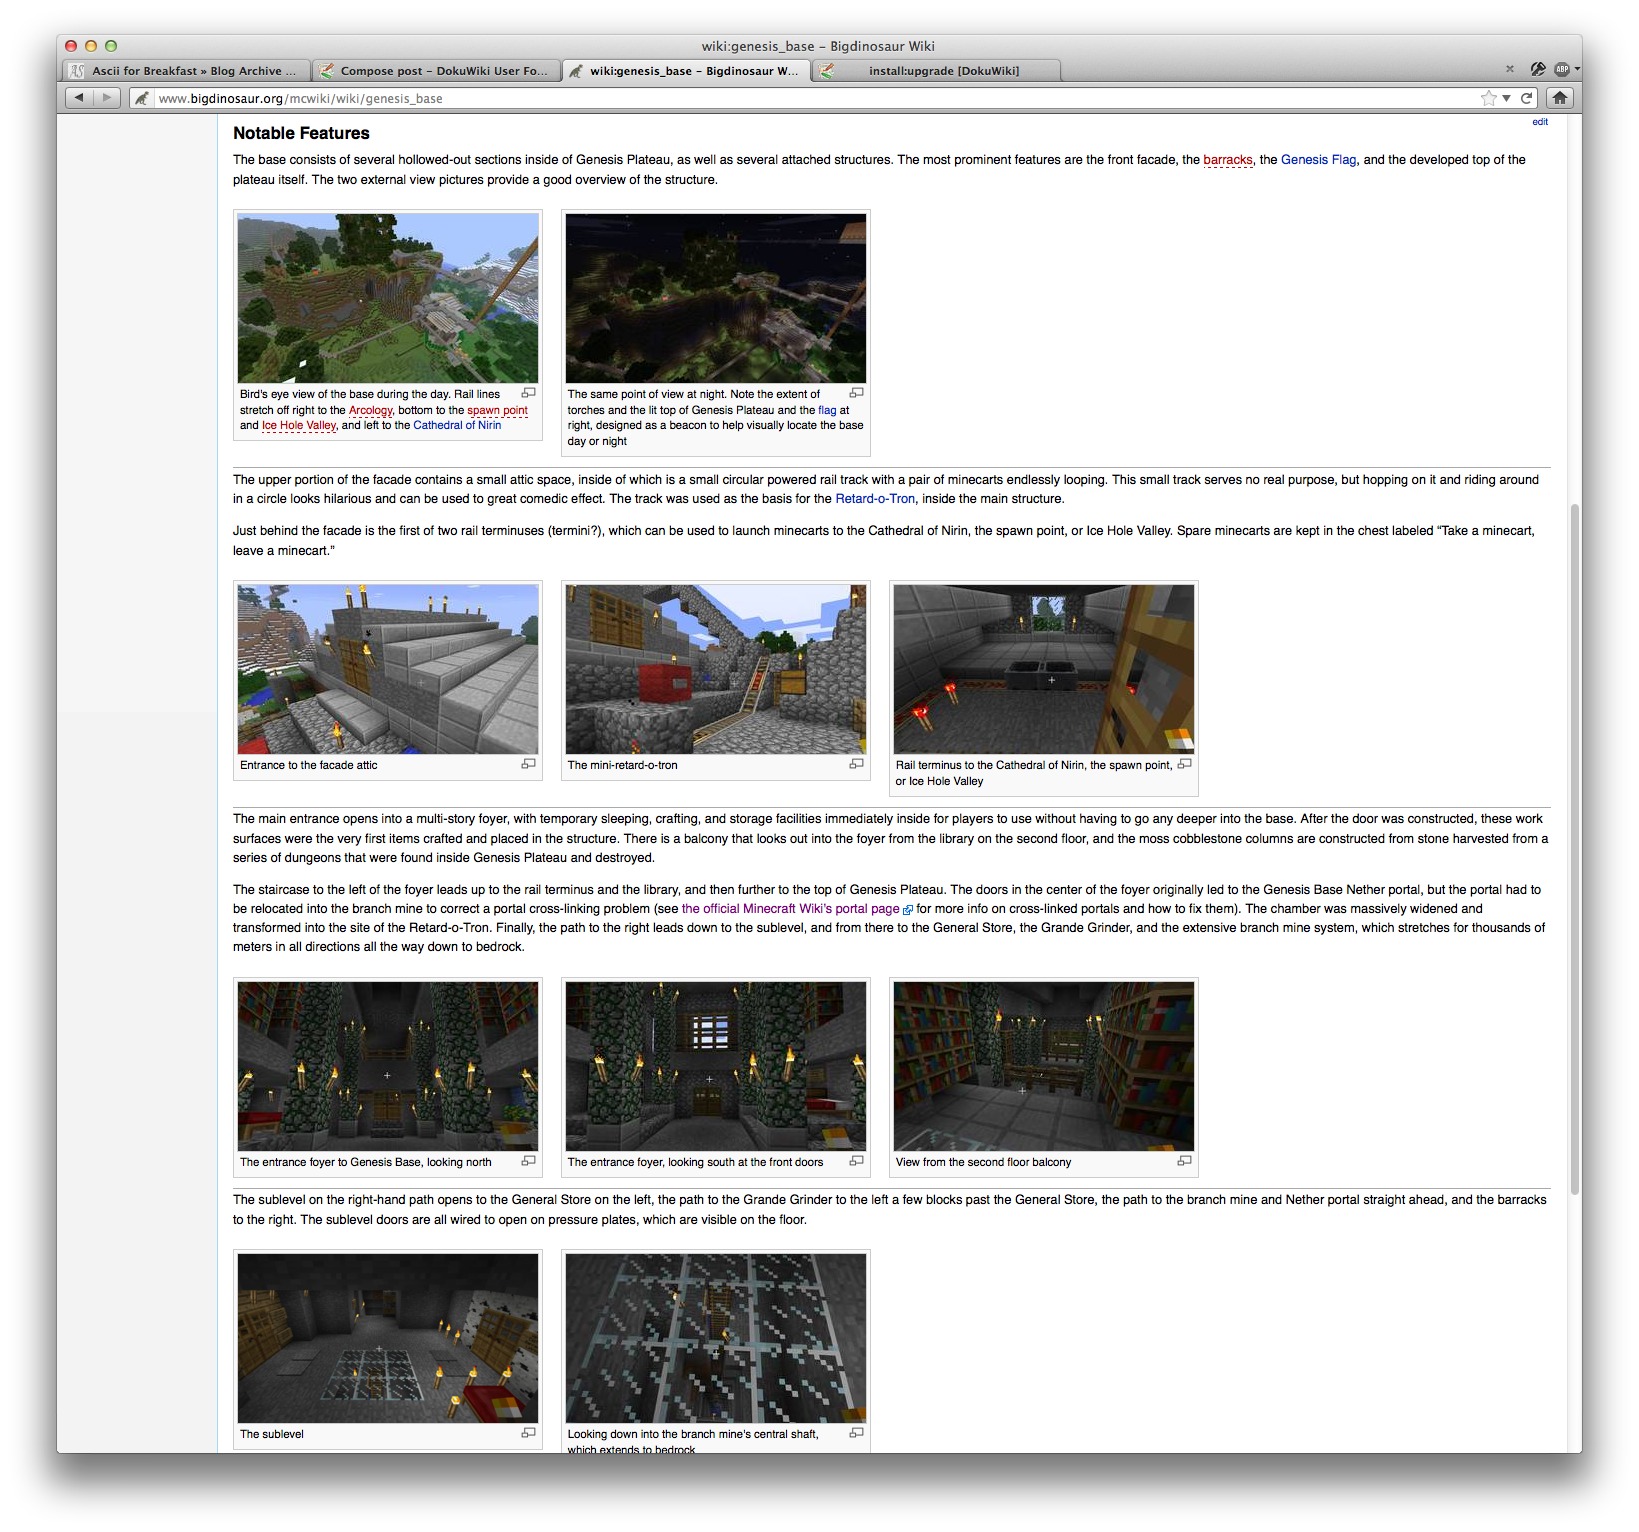This screenshot has height=1532, width=1639.
Task: Go forward with the browser forward arrow
Action: tap(107, 98)
